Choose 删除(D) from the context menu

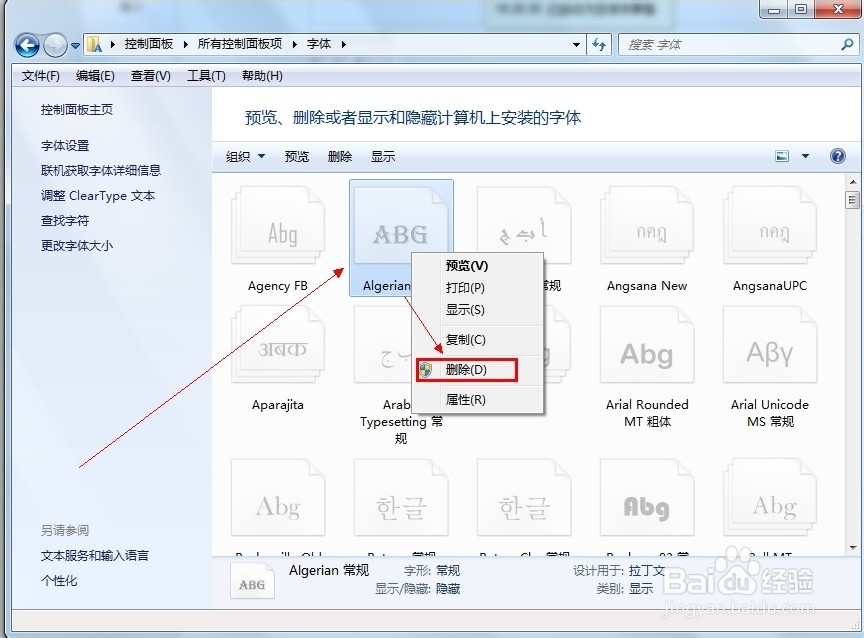(x=465, y=369)
